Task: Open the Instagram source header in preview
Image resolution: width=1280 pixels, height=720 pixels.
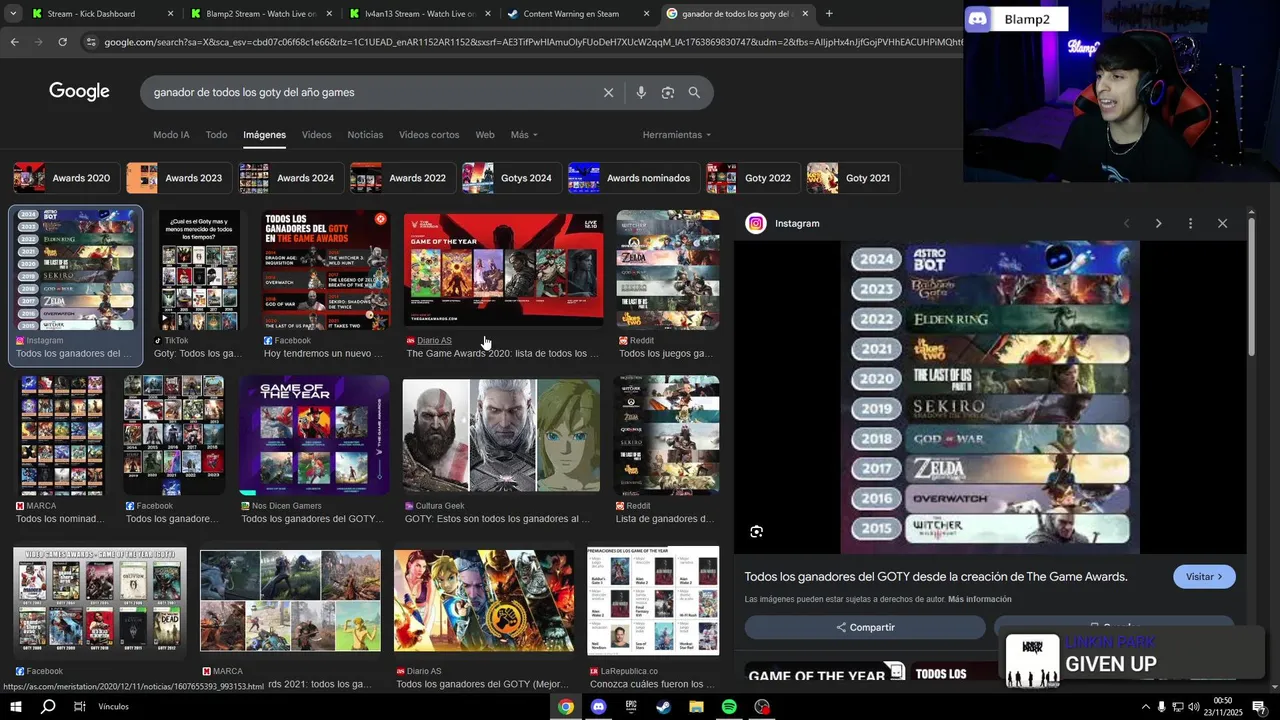Action: point(784,223)
